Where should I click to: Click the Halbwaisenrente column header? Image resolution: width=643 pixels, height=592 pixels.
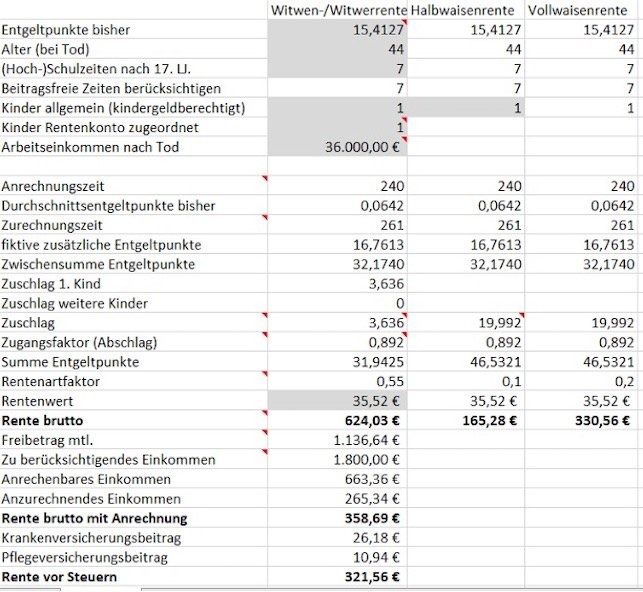[x=466, y=10]
